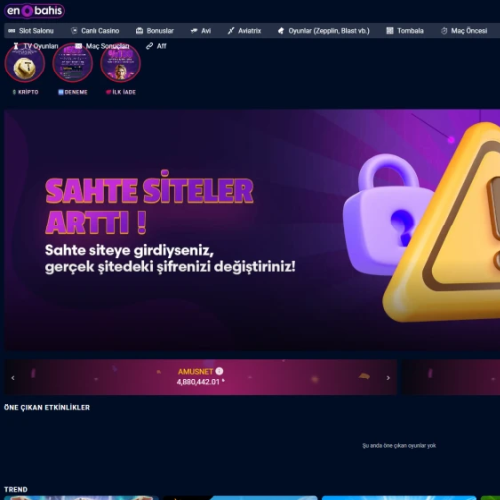The width and height of the screenshot is (500, 500).
Task: Show the next jackpot with right arrow
Action: pyautogui.click(x=388, y=378)
